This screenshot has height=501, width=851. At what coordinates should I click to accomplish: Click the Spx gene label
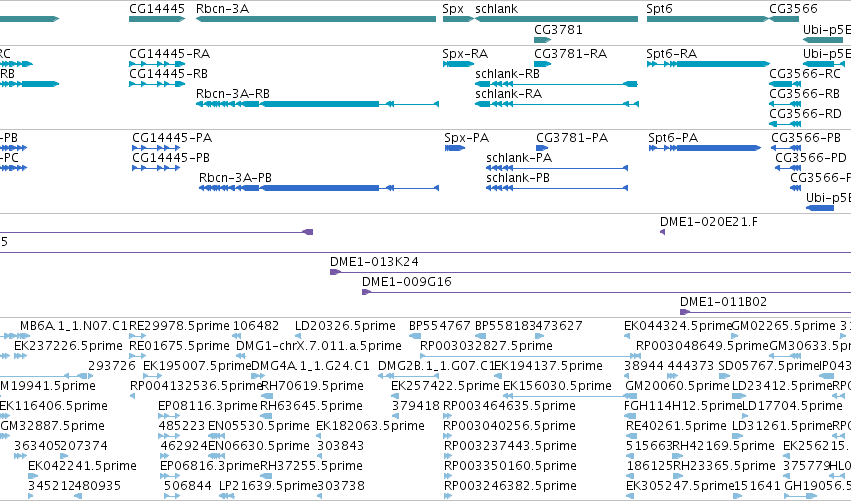pyautogui.click(x=453, y=9)
